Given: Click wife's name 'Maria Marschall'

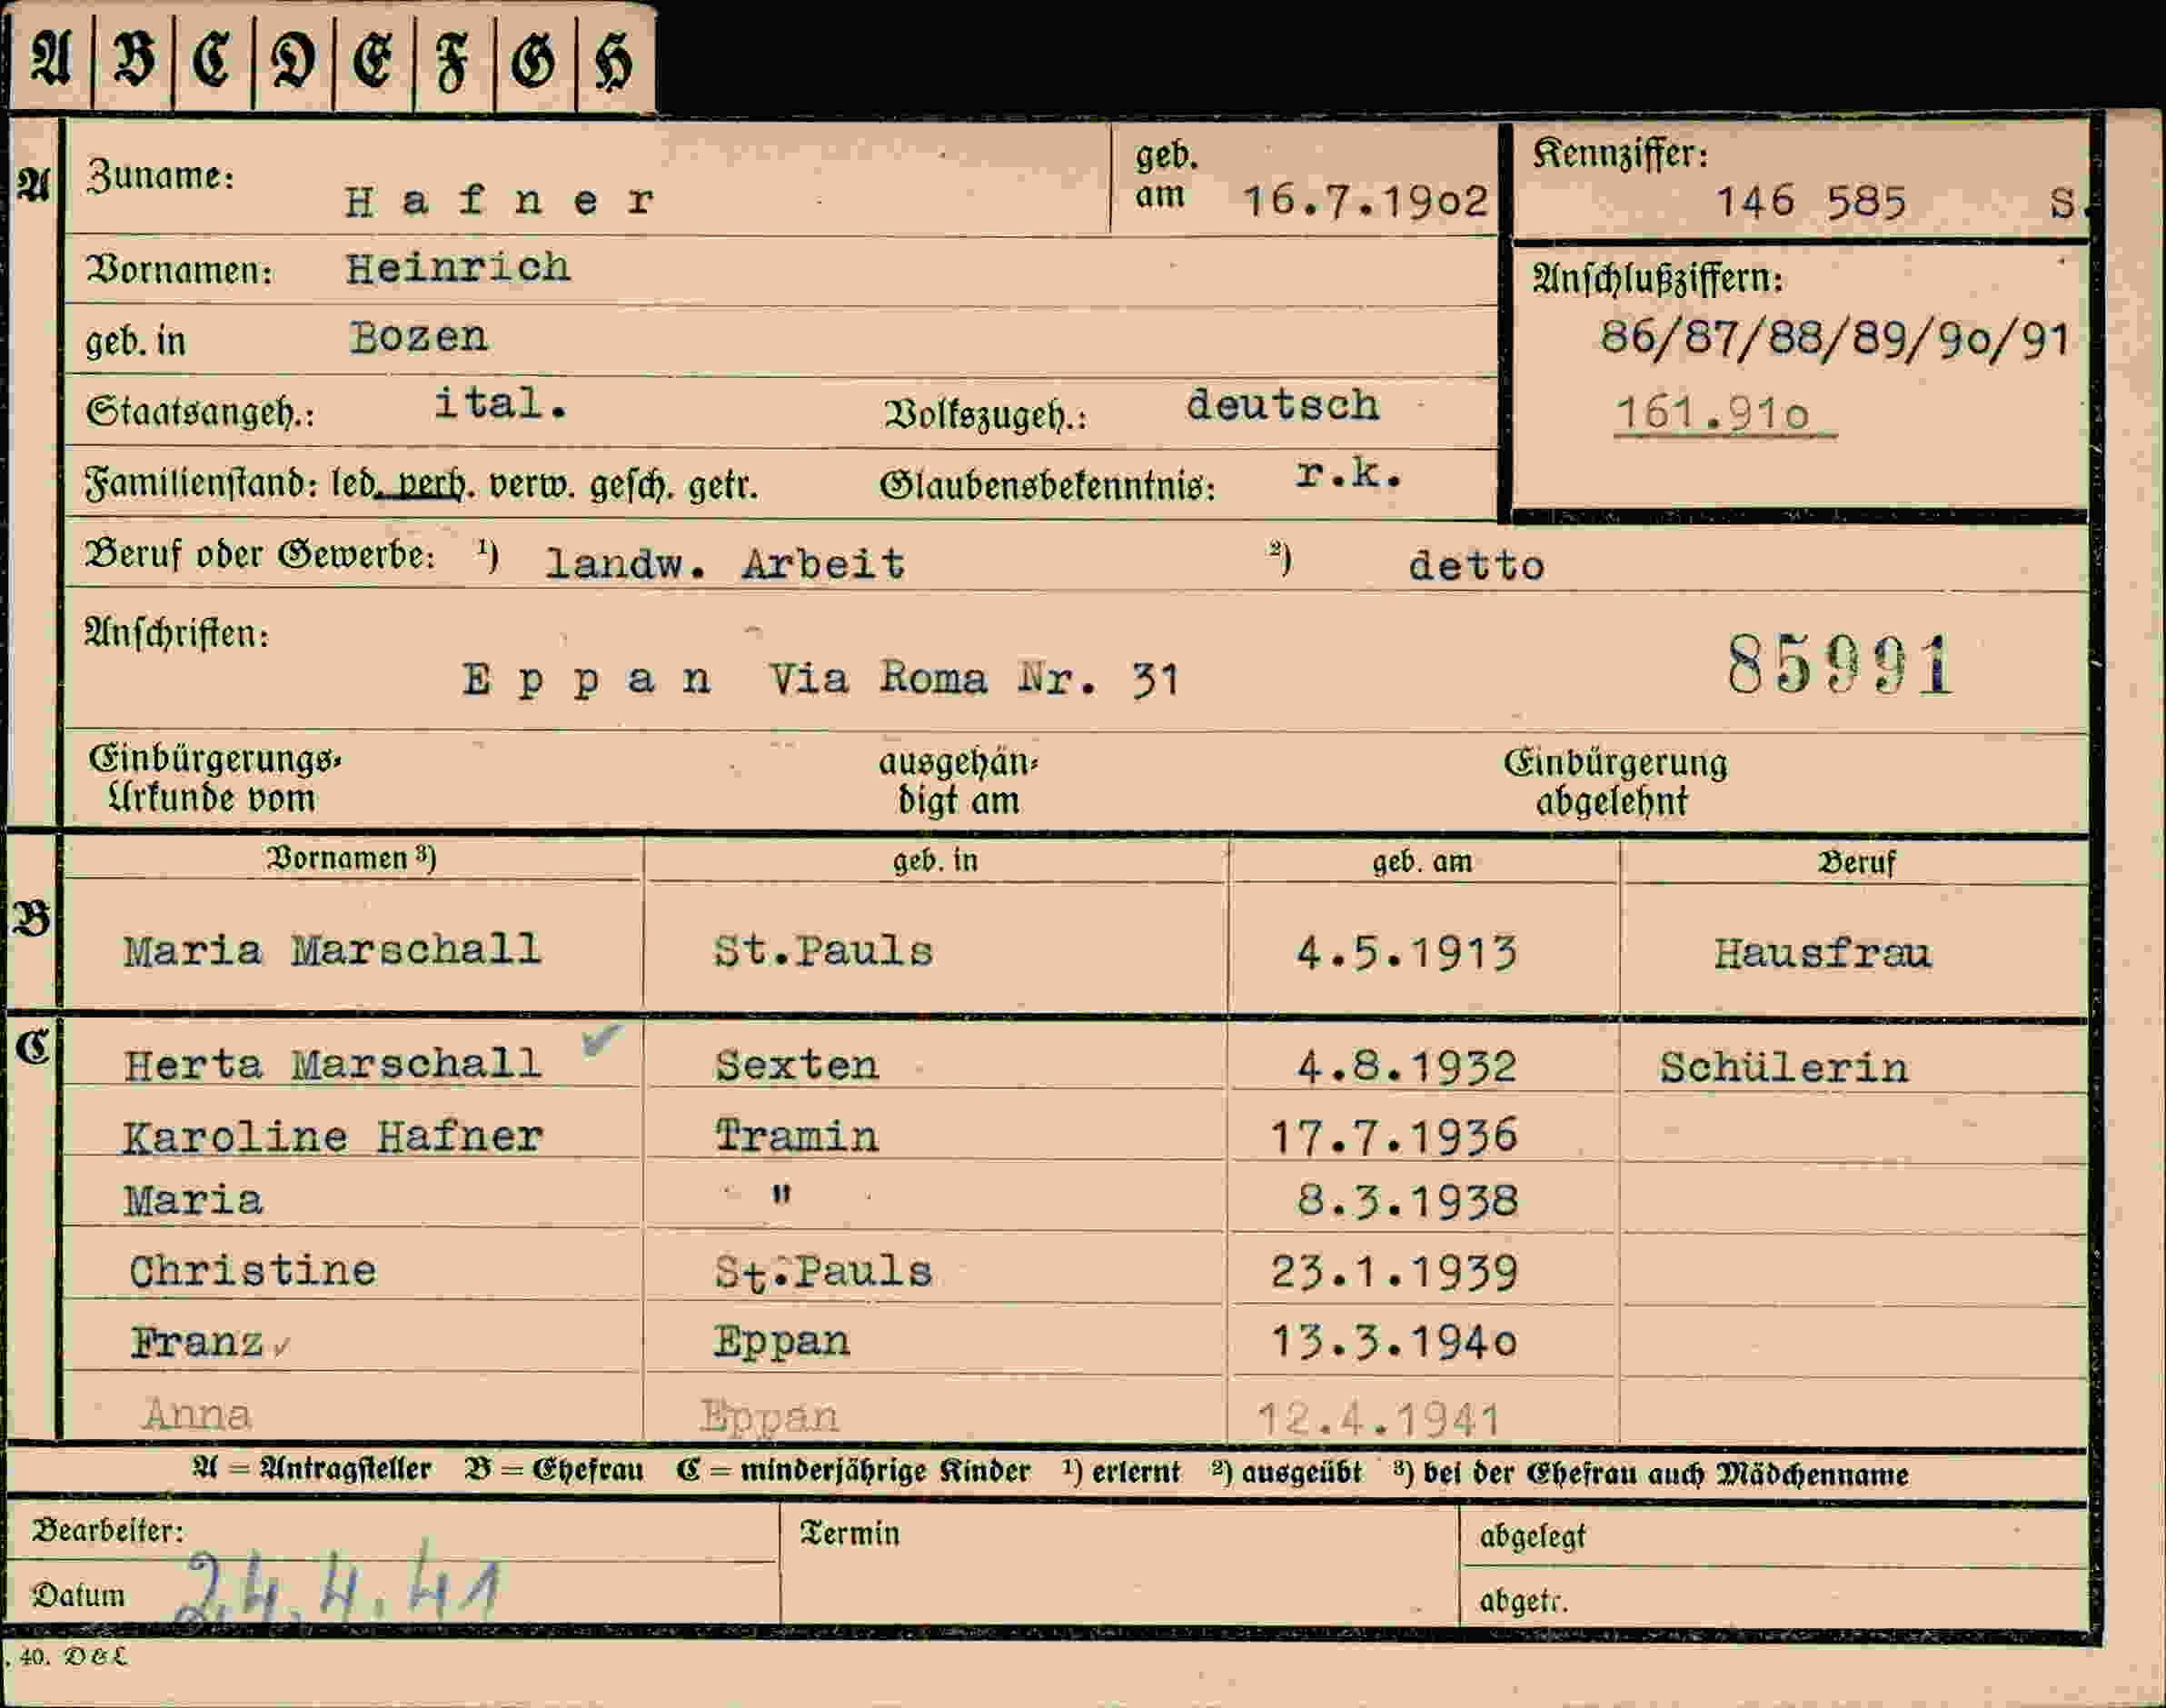Looking at the screenshot, I should (332, 950).
